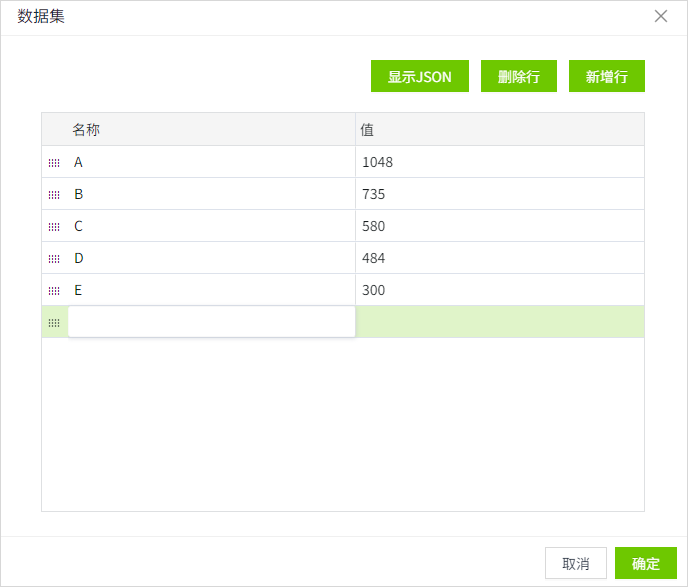688x587 pixels.
Task: Confirm the dataset with 确定
Action: [x=646, y=563]
